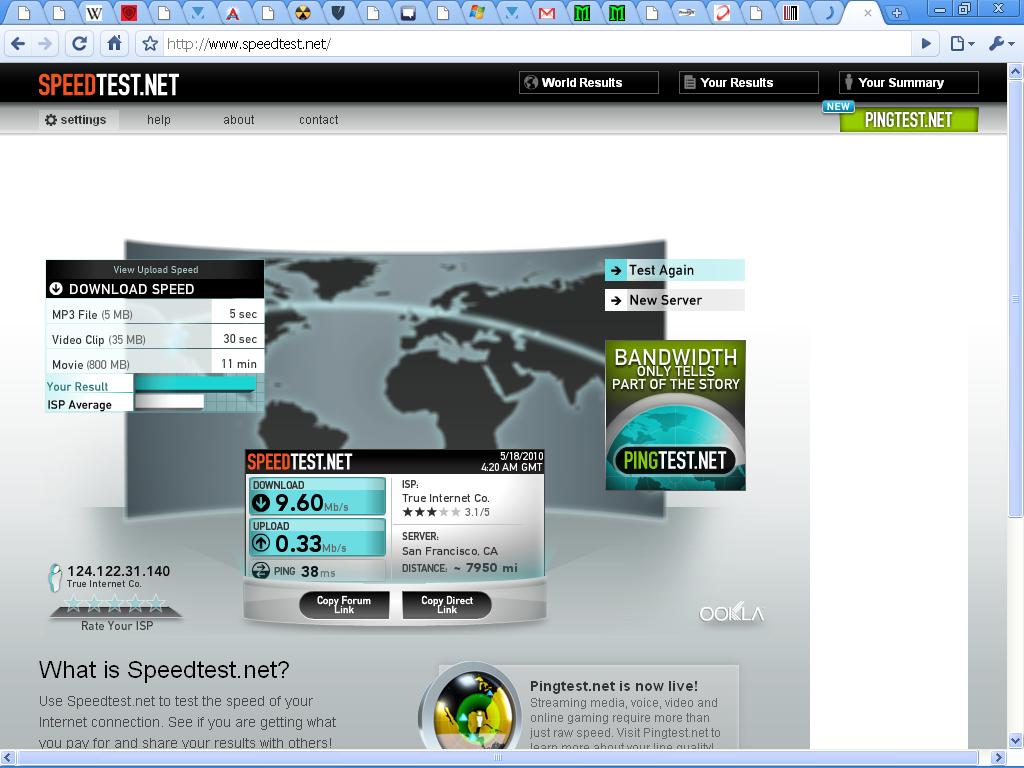The width and height of the screenshot is (1024, 768).
Task: Open a new tab with the plus button
Action: pos(897,12)
